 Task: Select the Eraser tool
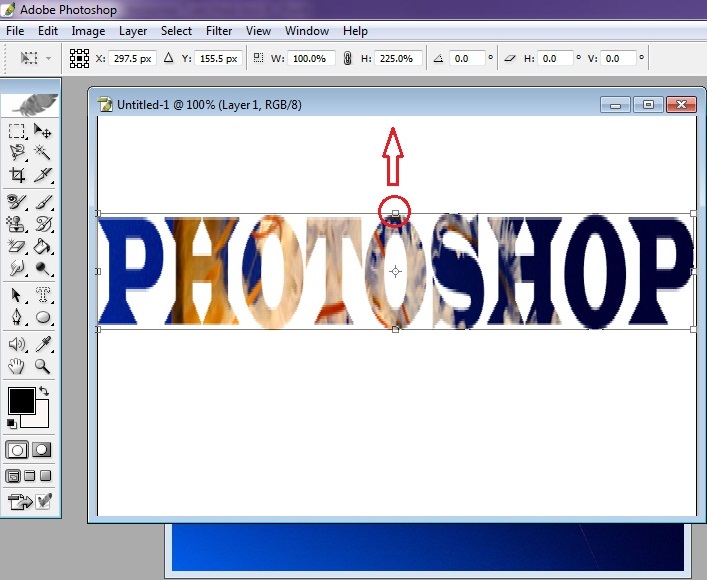[17, 246]
